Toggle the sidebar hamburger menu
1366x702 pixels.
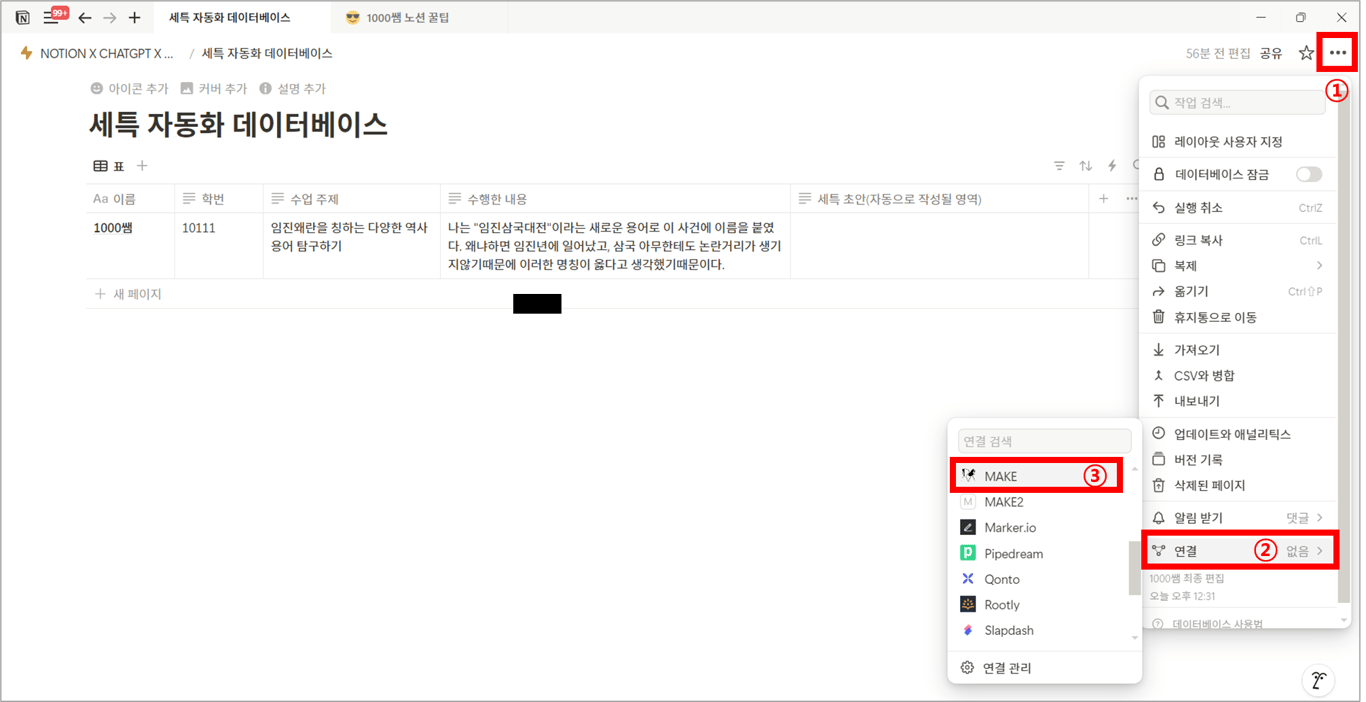click(x=50, y=18)
